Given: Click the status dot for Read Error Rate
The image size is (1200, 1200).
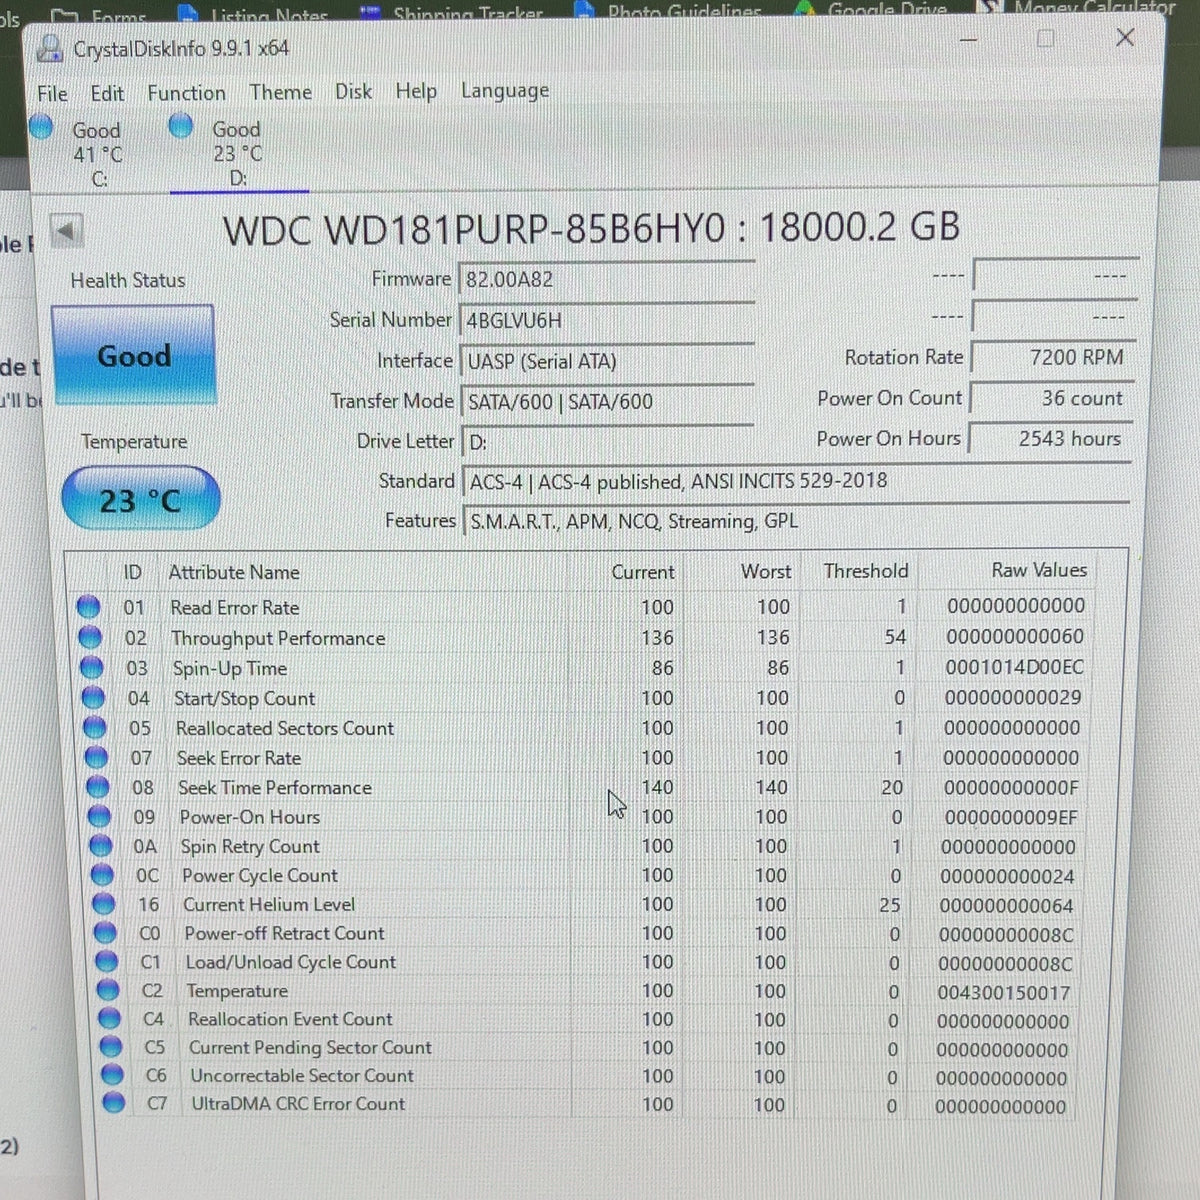Looking at the screenshot, I should click(x=88, y=606).
